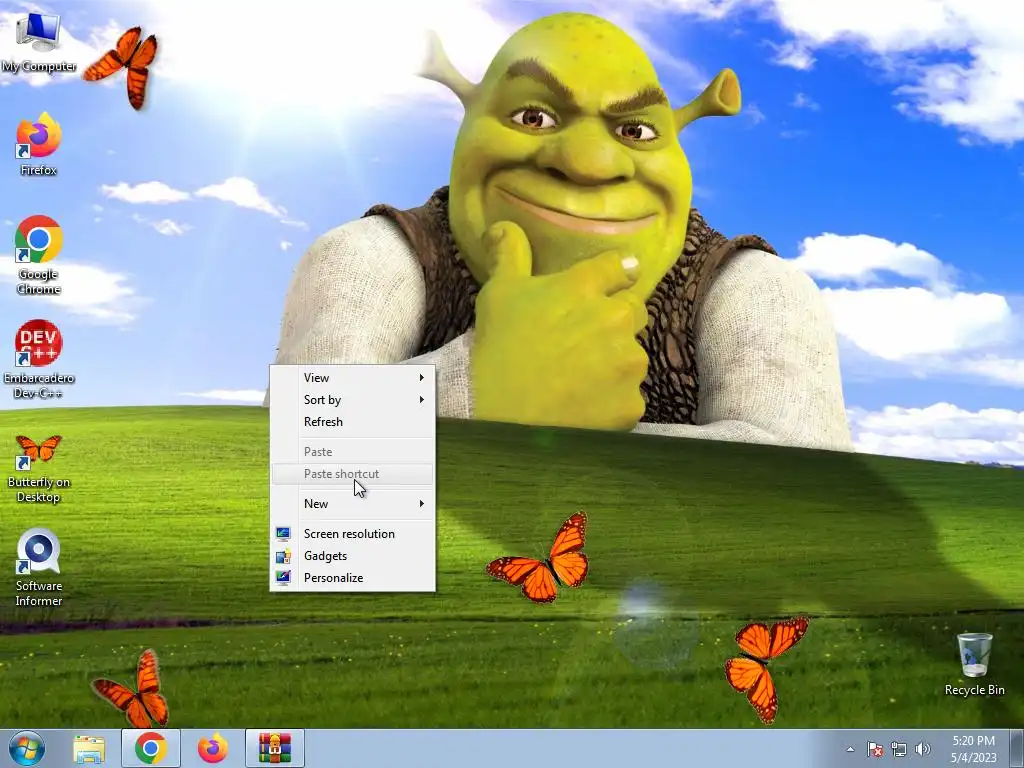Expand the New submenu

tap(352, 504)
